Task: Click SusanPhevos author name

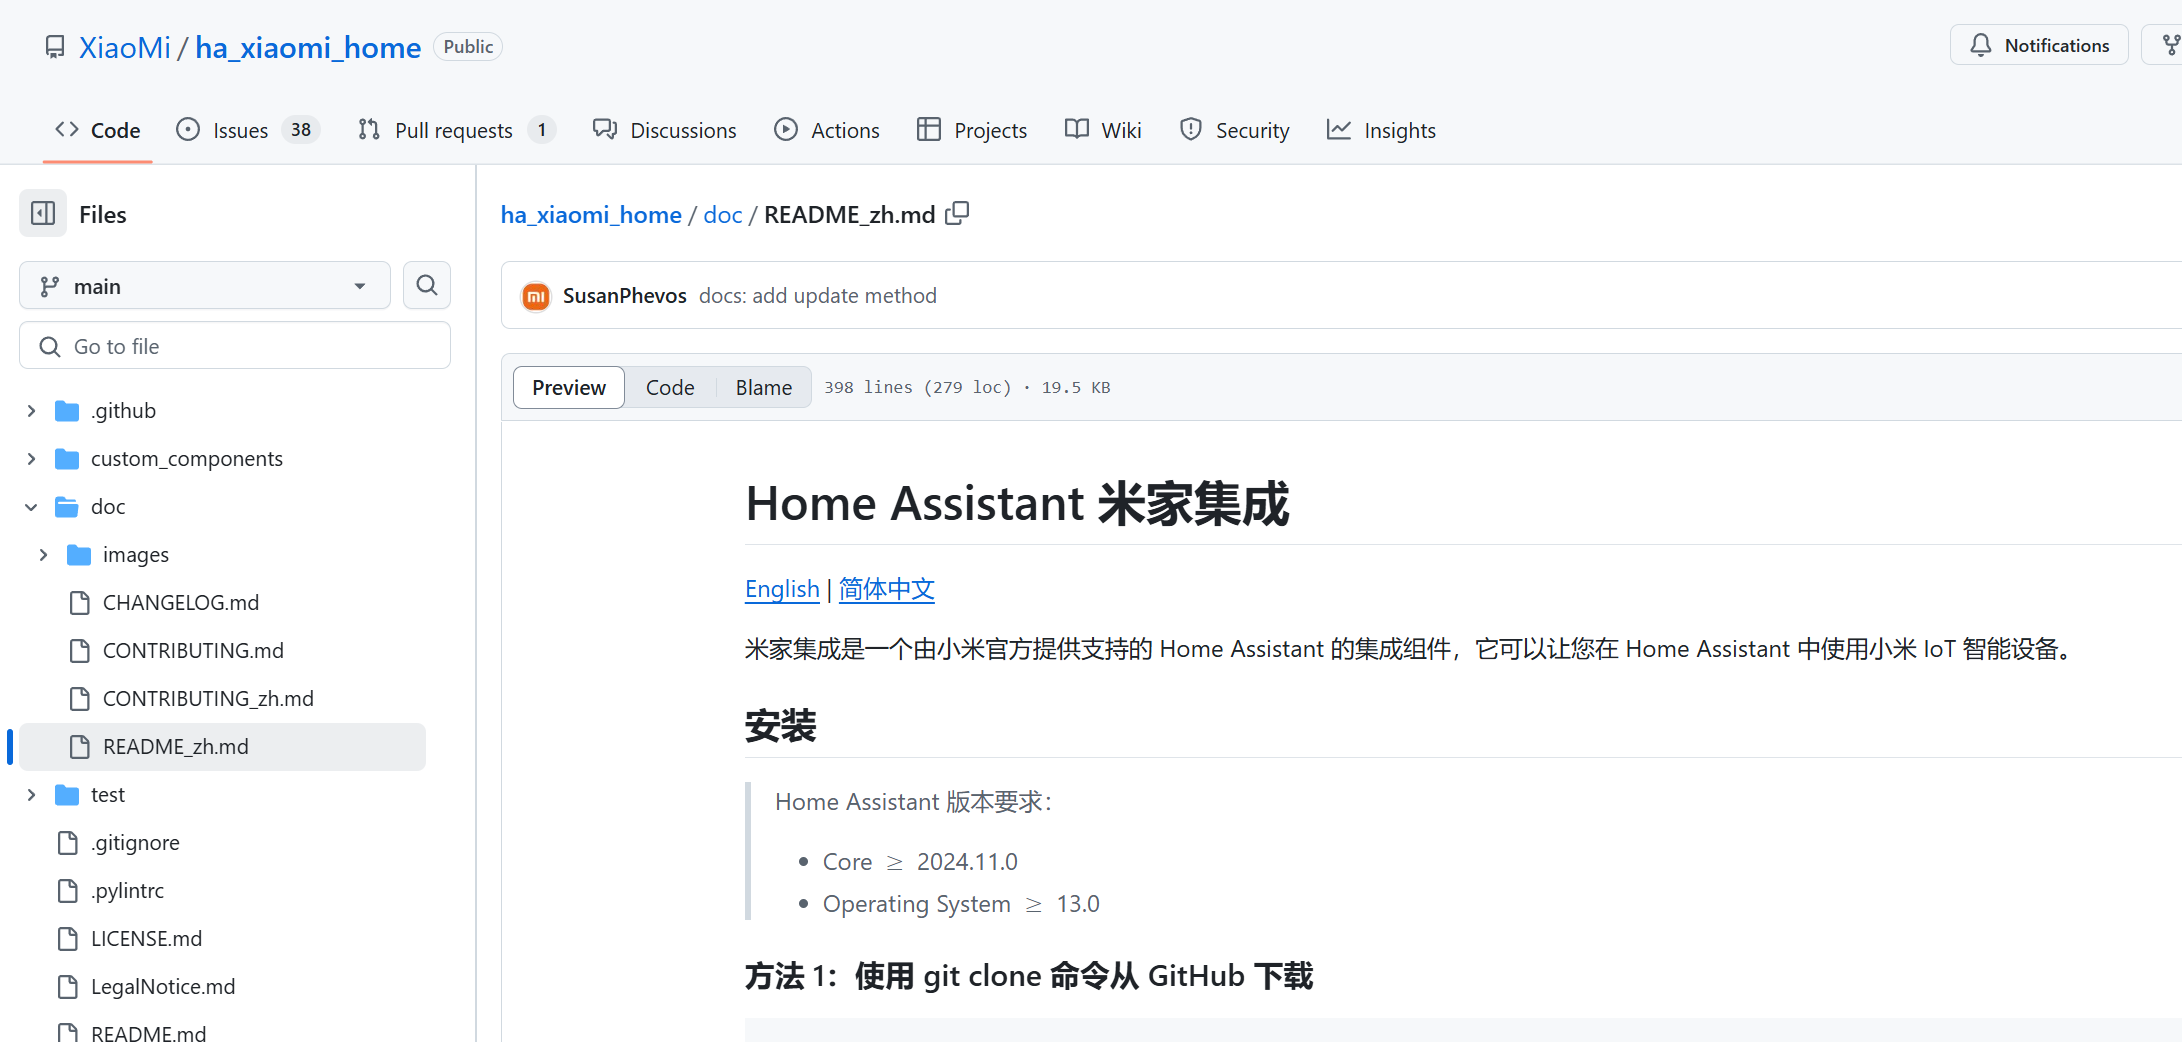Action: tap(625, 296)
